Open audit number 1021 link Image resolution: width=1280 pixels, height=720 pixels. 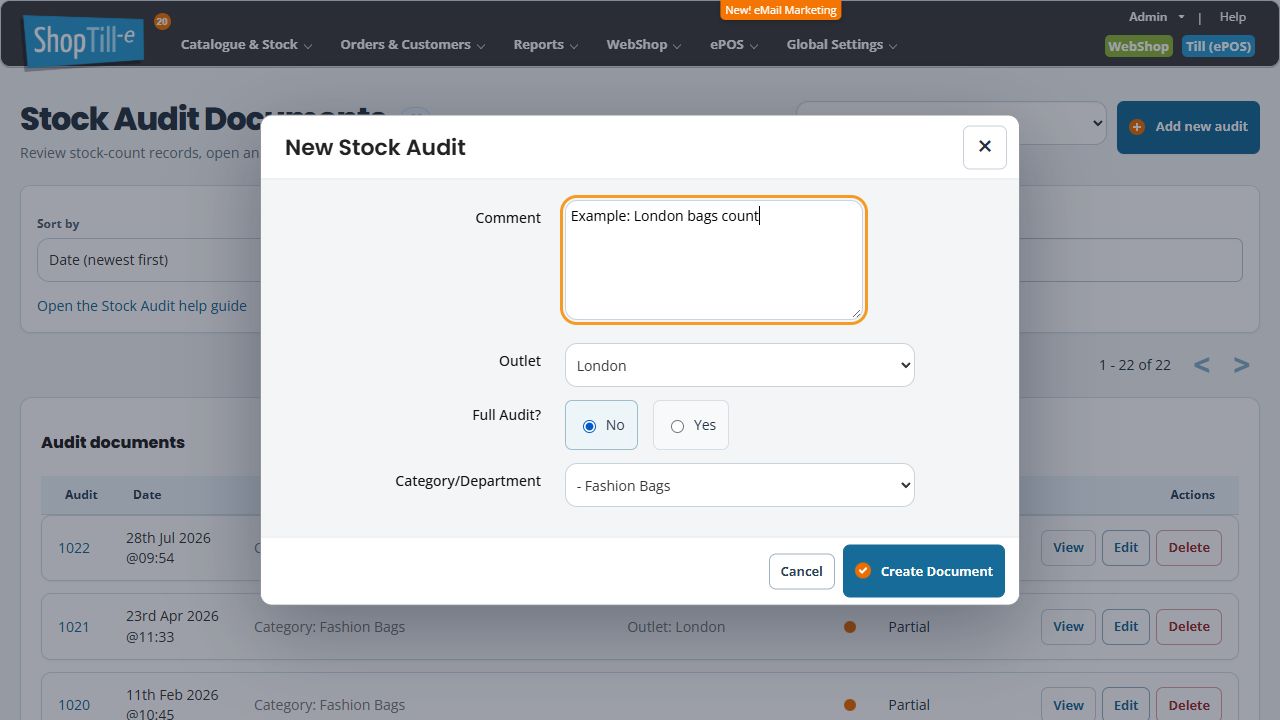74,627
